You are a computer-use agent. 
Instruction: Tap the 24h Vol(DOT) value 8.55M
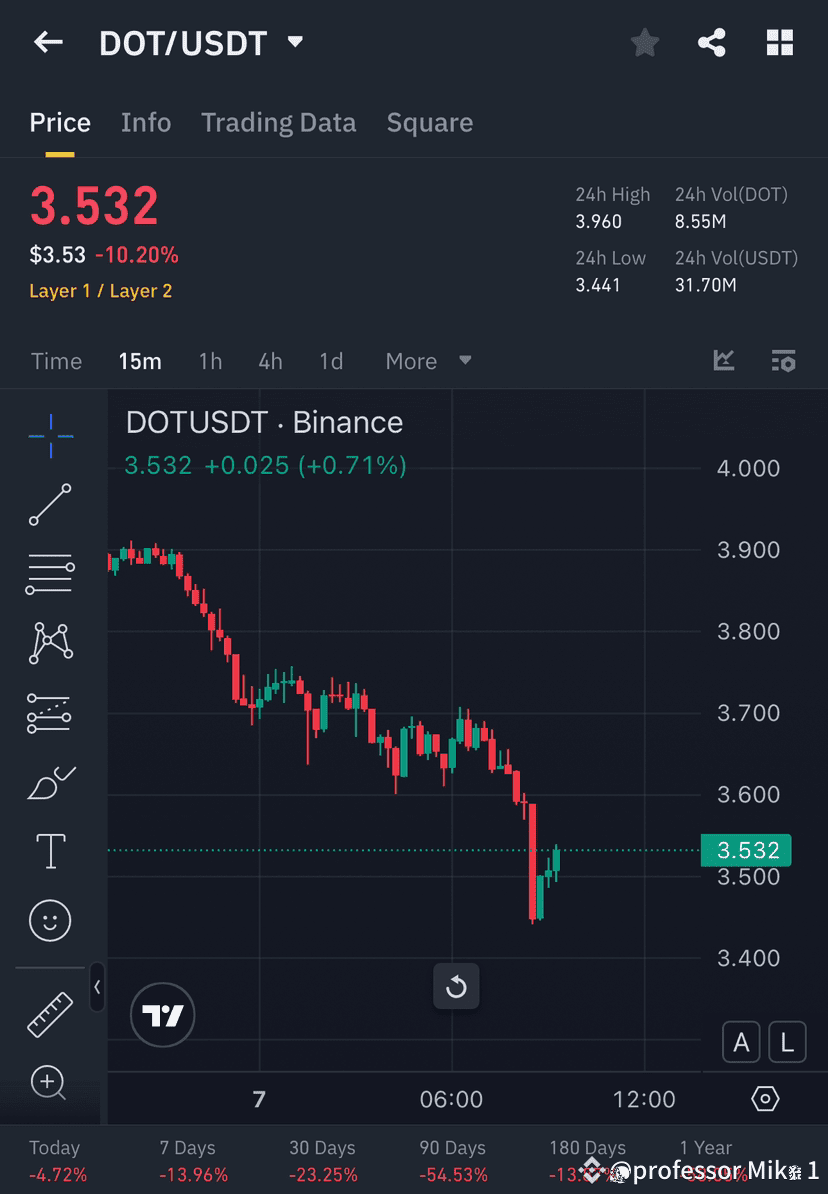pyautogui.click(x=701, y=222)
